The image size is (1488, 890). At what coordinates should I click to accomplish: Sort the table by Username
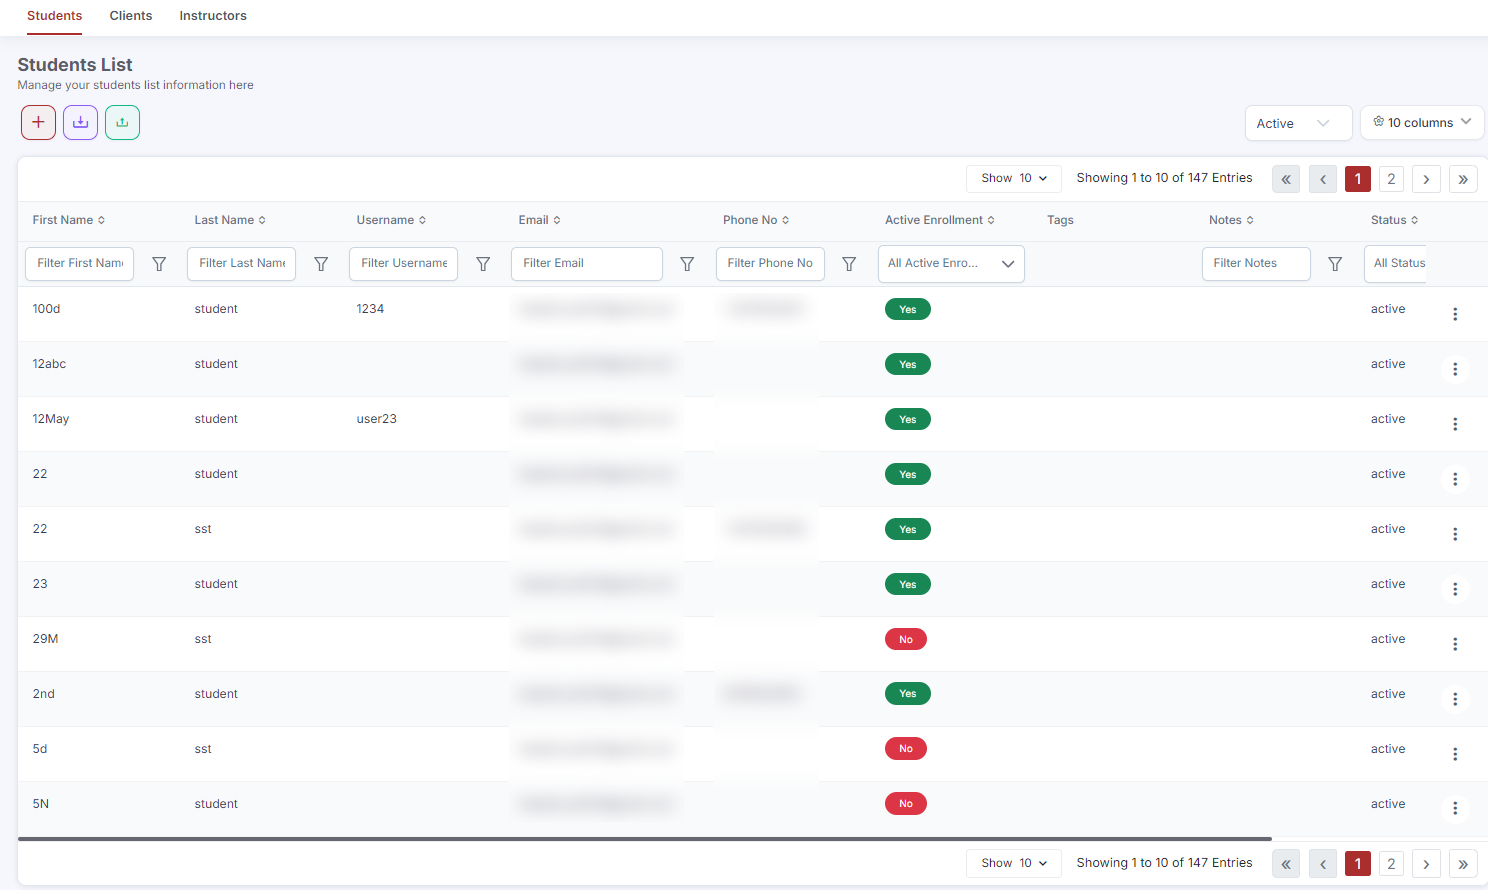[391, 220]
